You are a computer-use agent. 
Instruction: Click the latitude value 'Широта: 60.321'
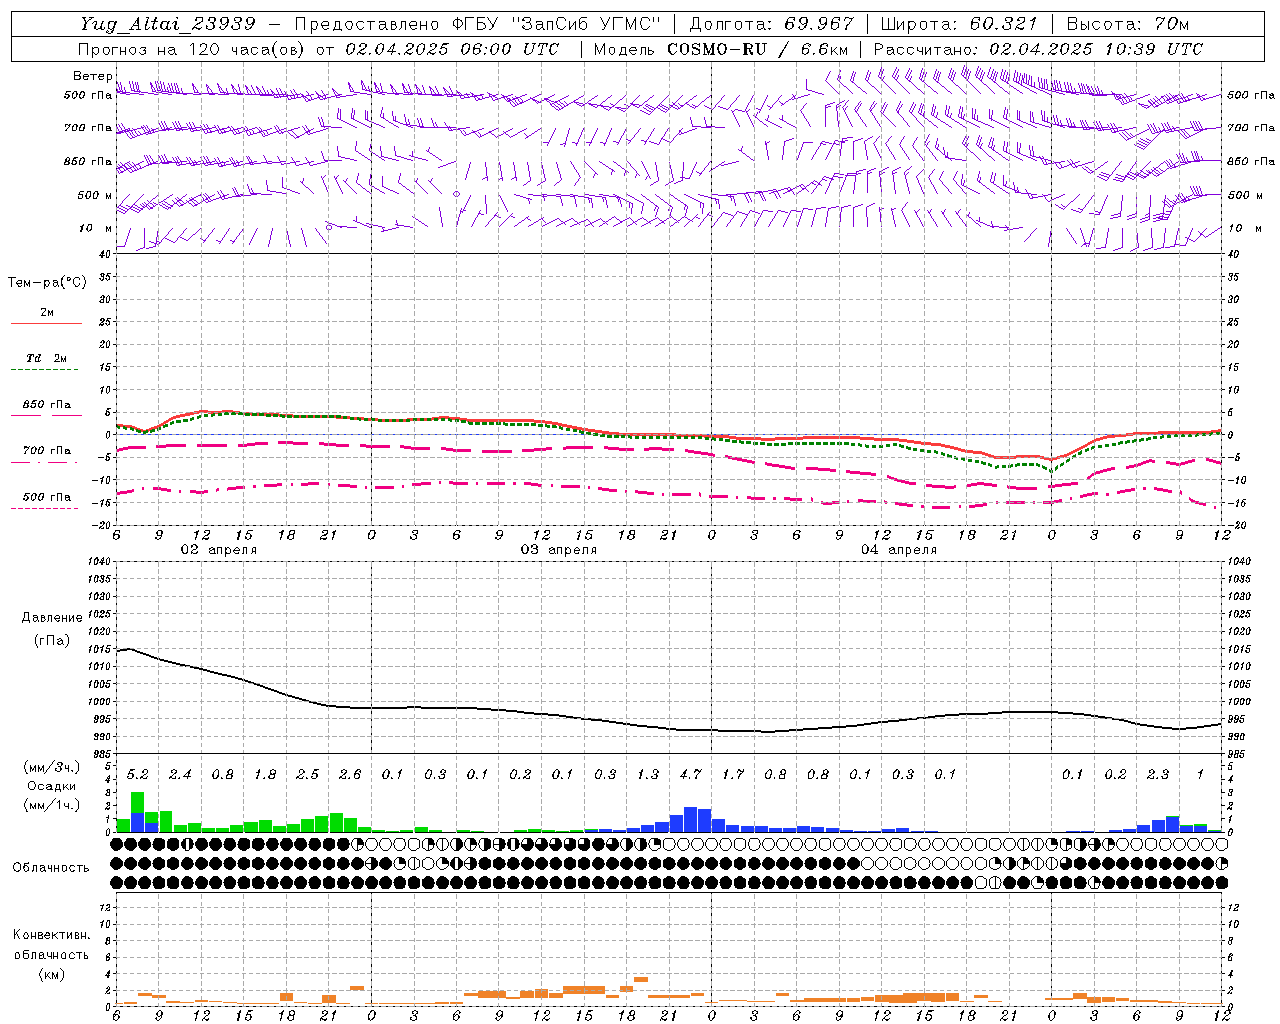pyautogui.click(x=960, y=24)
